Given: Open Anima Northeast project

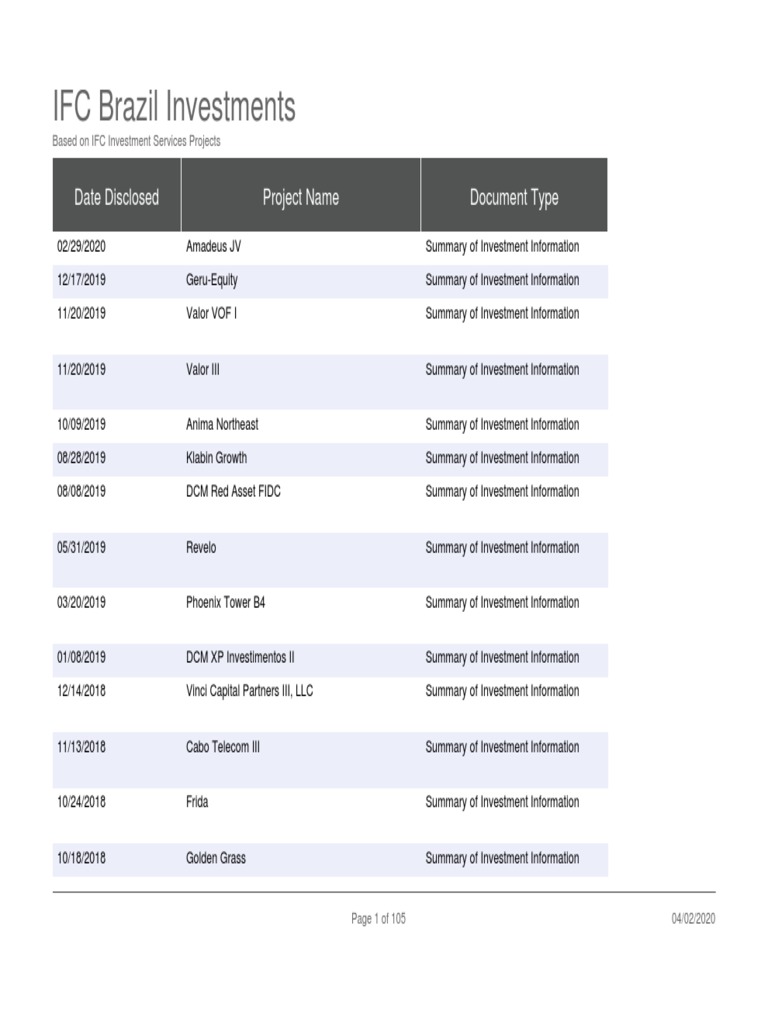Looking at the screenshot, I should 221,424.
